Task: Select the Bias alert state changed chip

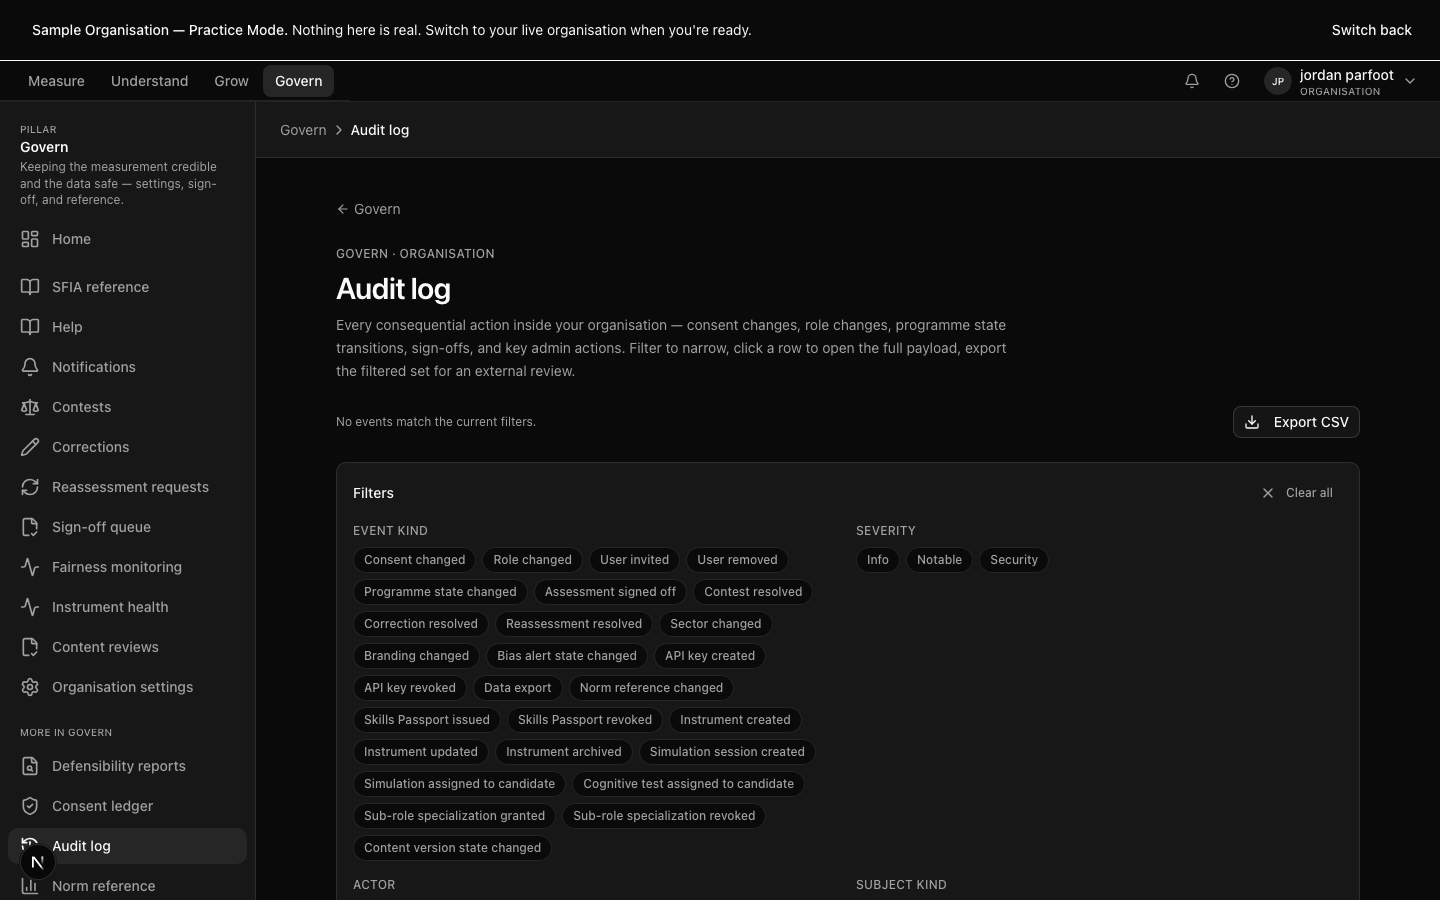Action: coord(567,656)
